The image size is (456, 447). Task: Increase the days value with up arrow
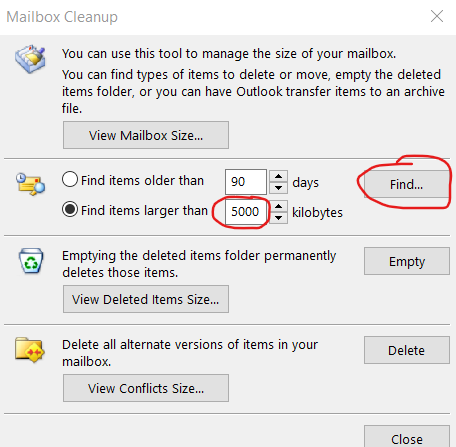[279, 176]
